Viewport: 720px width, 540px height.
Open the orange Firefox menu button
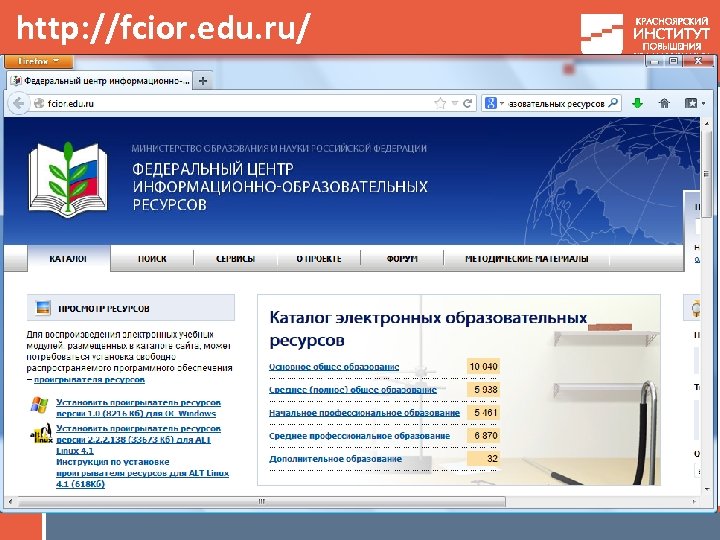[x=39, y=61]
